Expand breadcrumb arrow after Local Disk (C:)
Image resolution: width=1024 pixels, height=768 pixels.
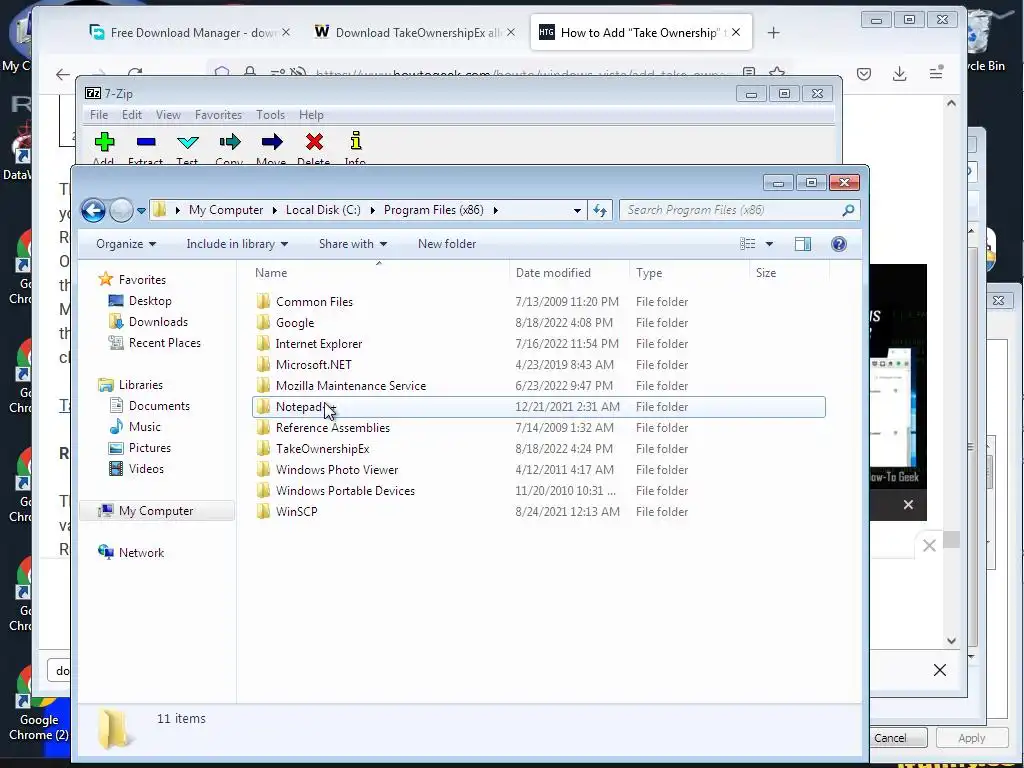[x=372, y=210]
